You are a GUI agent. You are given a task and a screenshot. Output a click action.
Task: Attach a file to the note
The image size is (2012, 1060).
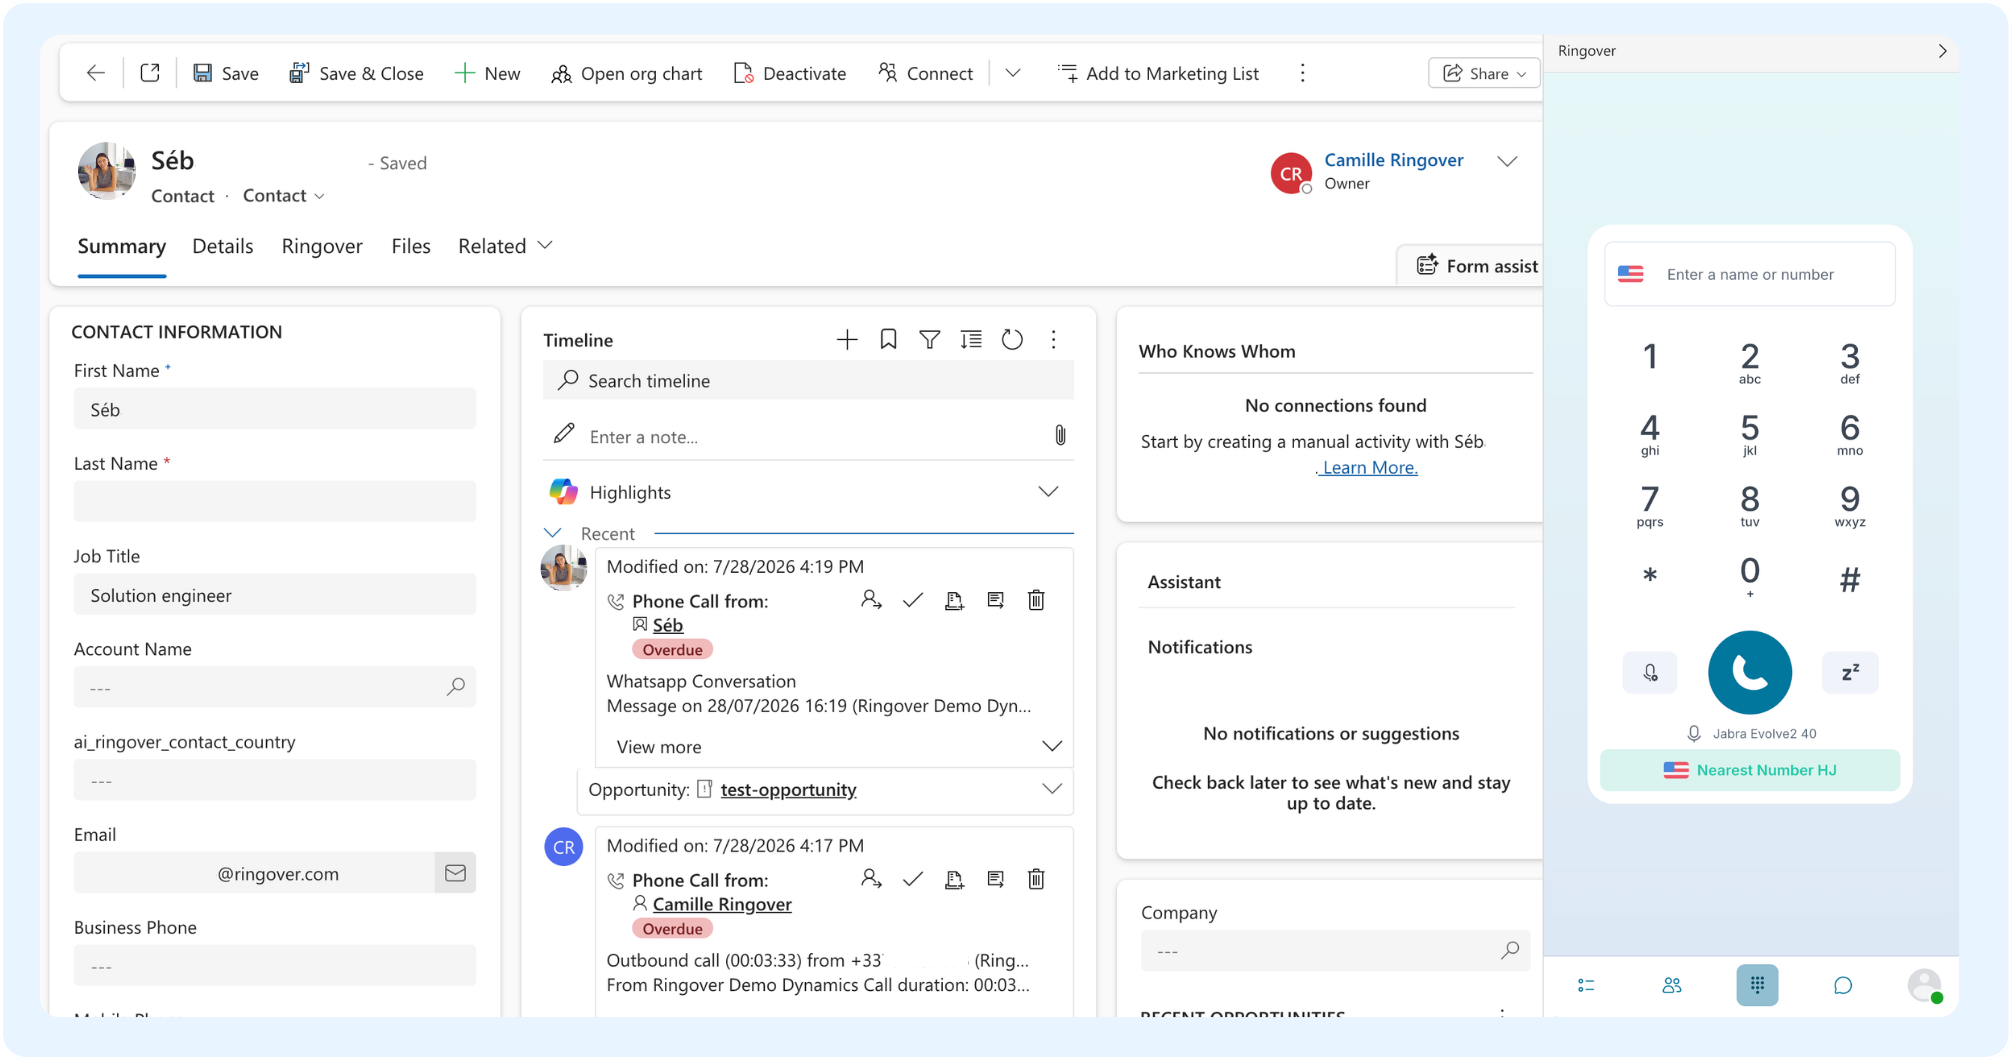point(1060,435)
